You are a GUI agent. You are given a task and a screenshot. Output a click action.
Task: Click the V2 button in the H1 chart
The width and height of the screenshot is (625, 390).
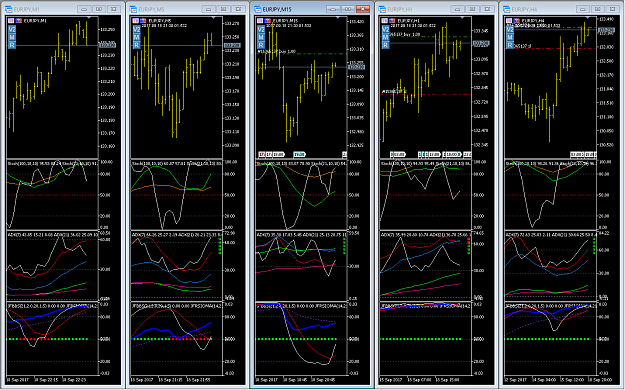coord(385,30)
